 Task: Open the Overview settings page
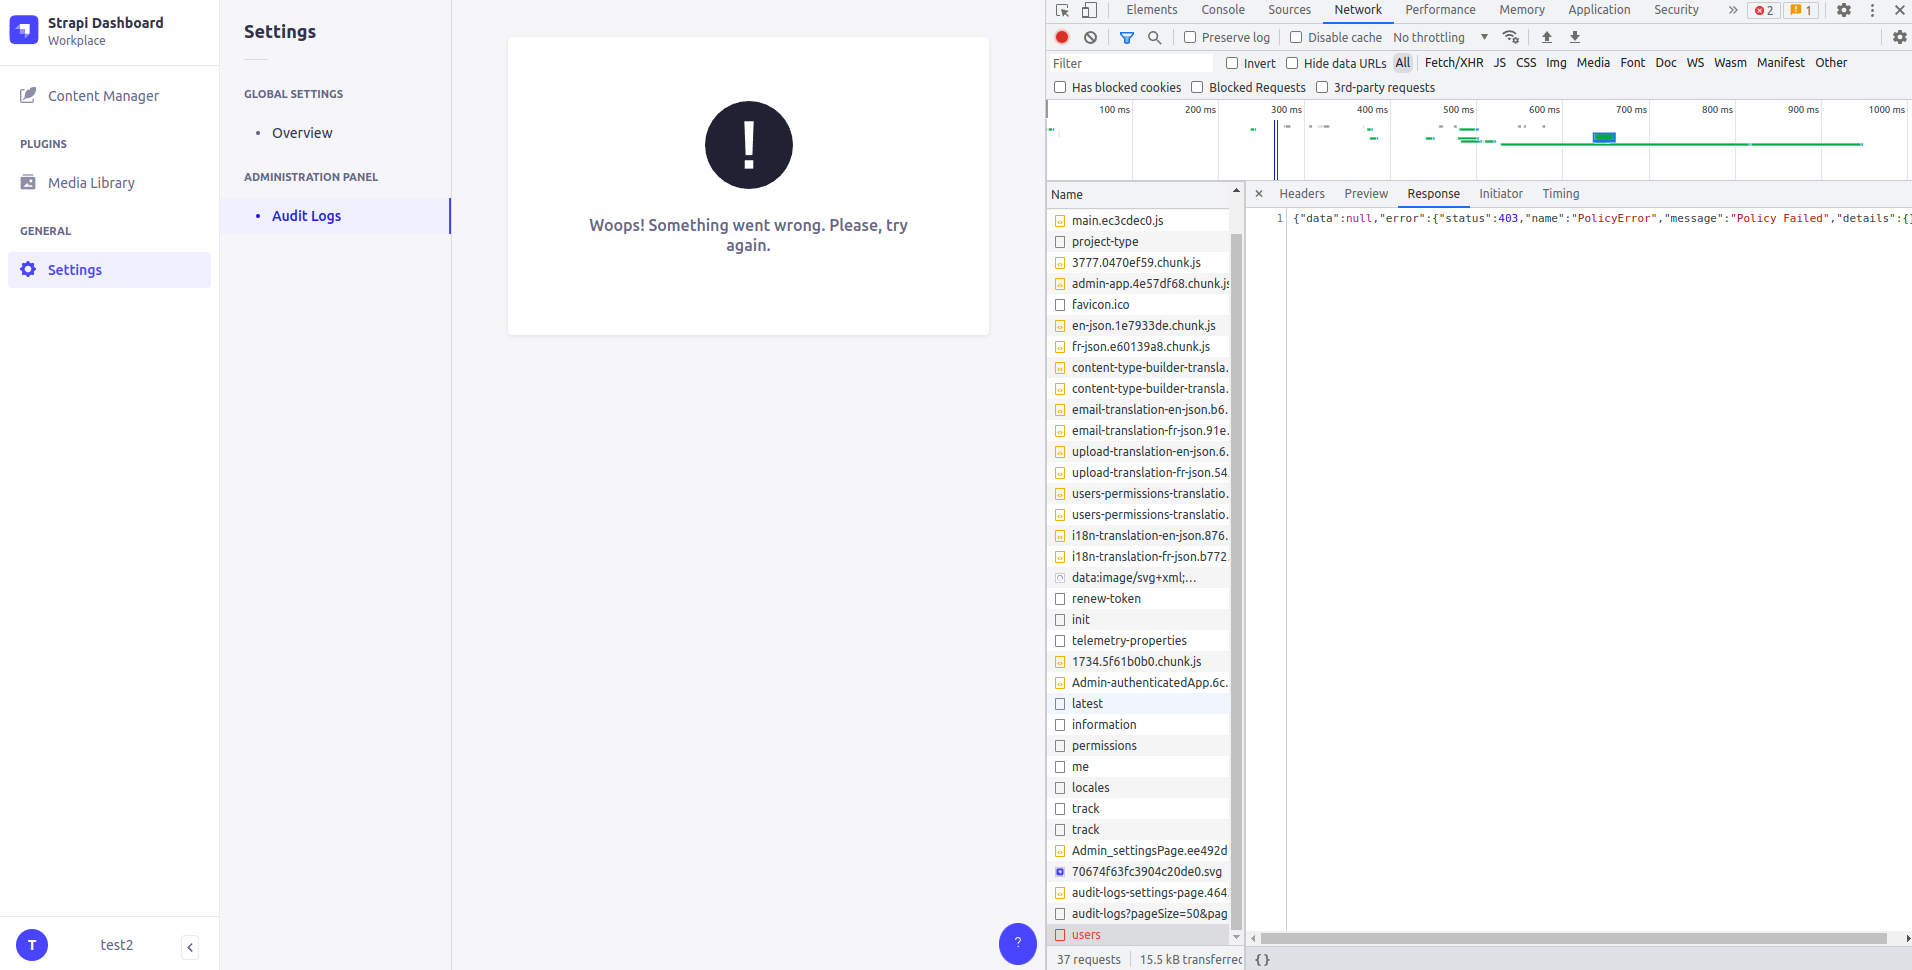point(302,132)
